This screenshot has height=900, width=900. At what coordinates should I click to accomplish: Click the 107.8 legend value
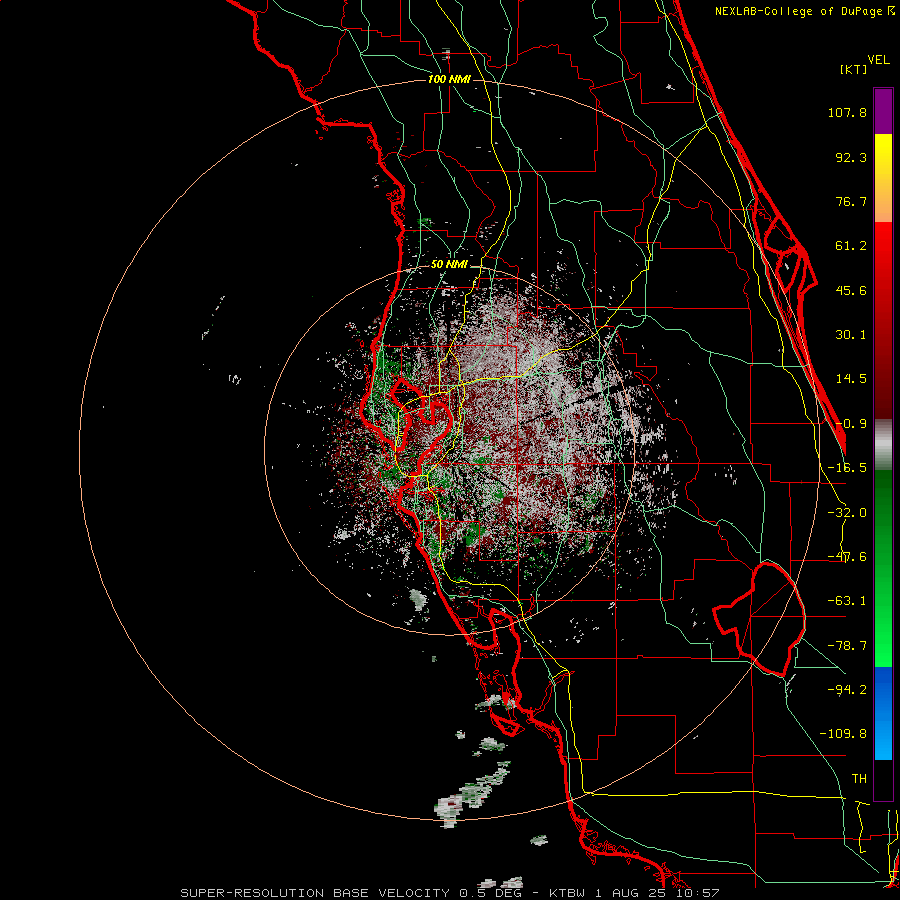(847, 112)
